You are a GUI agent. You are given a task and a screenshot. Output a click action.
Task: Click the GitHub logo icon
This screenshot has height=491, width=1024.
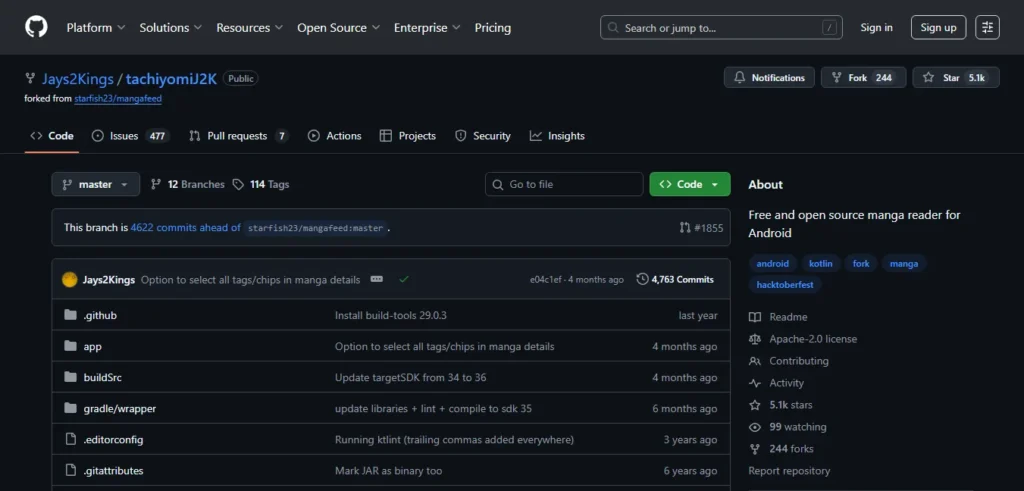point(36,28)
